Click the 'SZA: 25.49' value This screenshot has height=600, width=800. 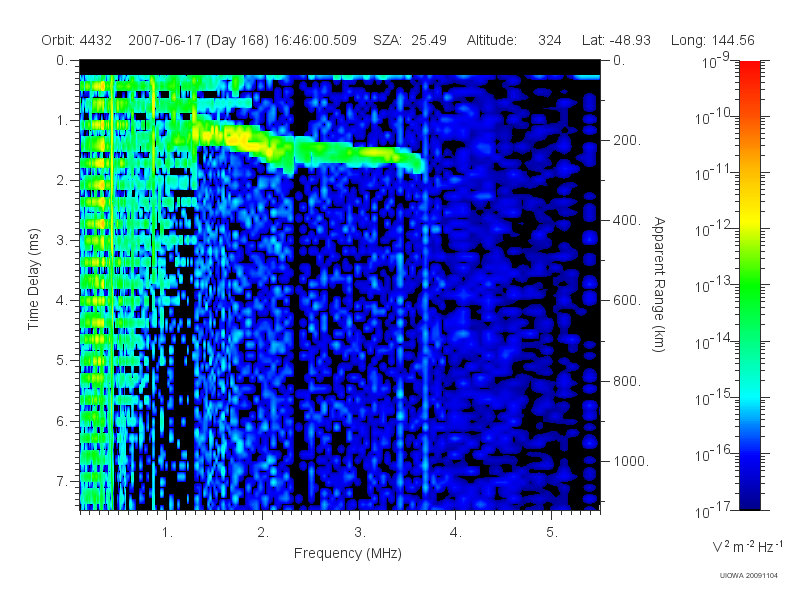click(x=410, y=40)
